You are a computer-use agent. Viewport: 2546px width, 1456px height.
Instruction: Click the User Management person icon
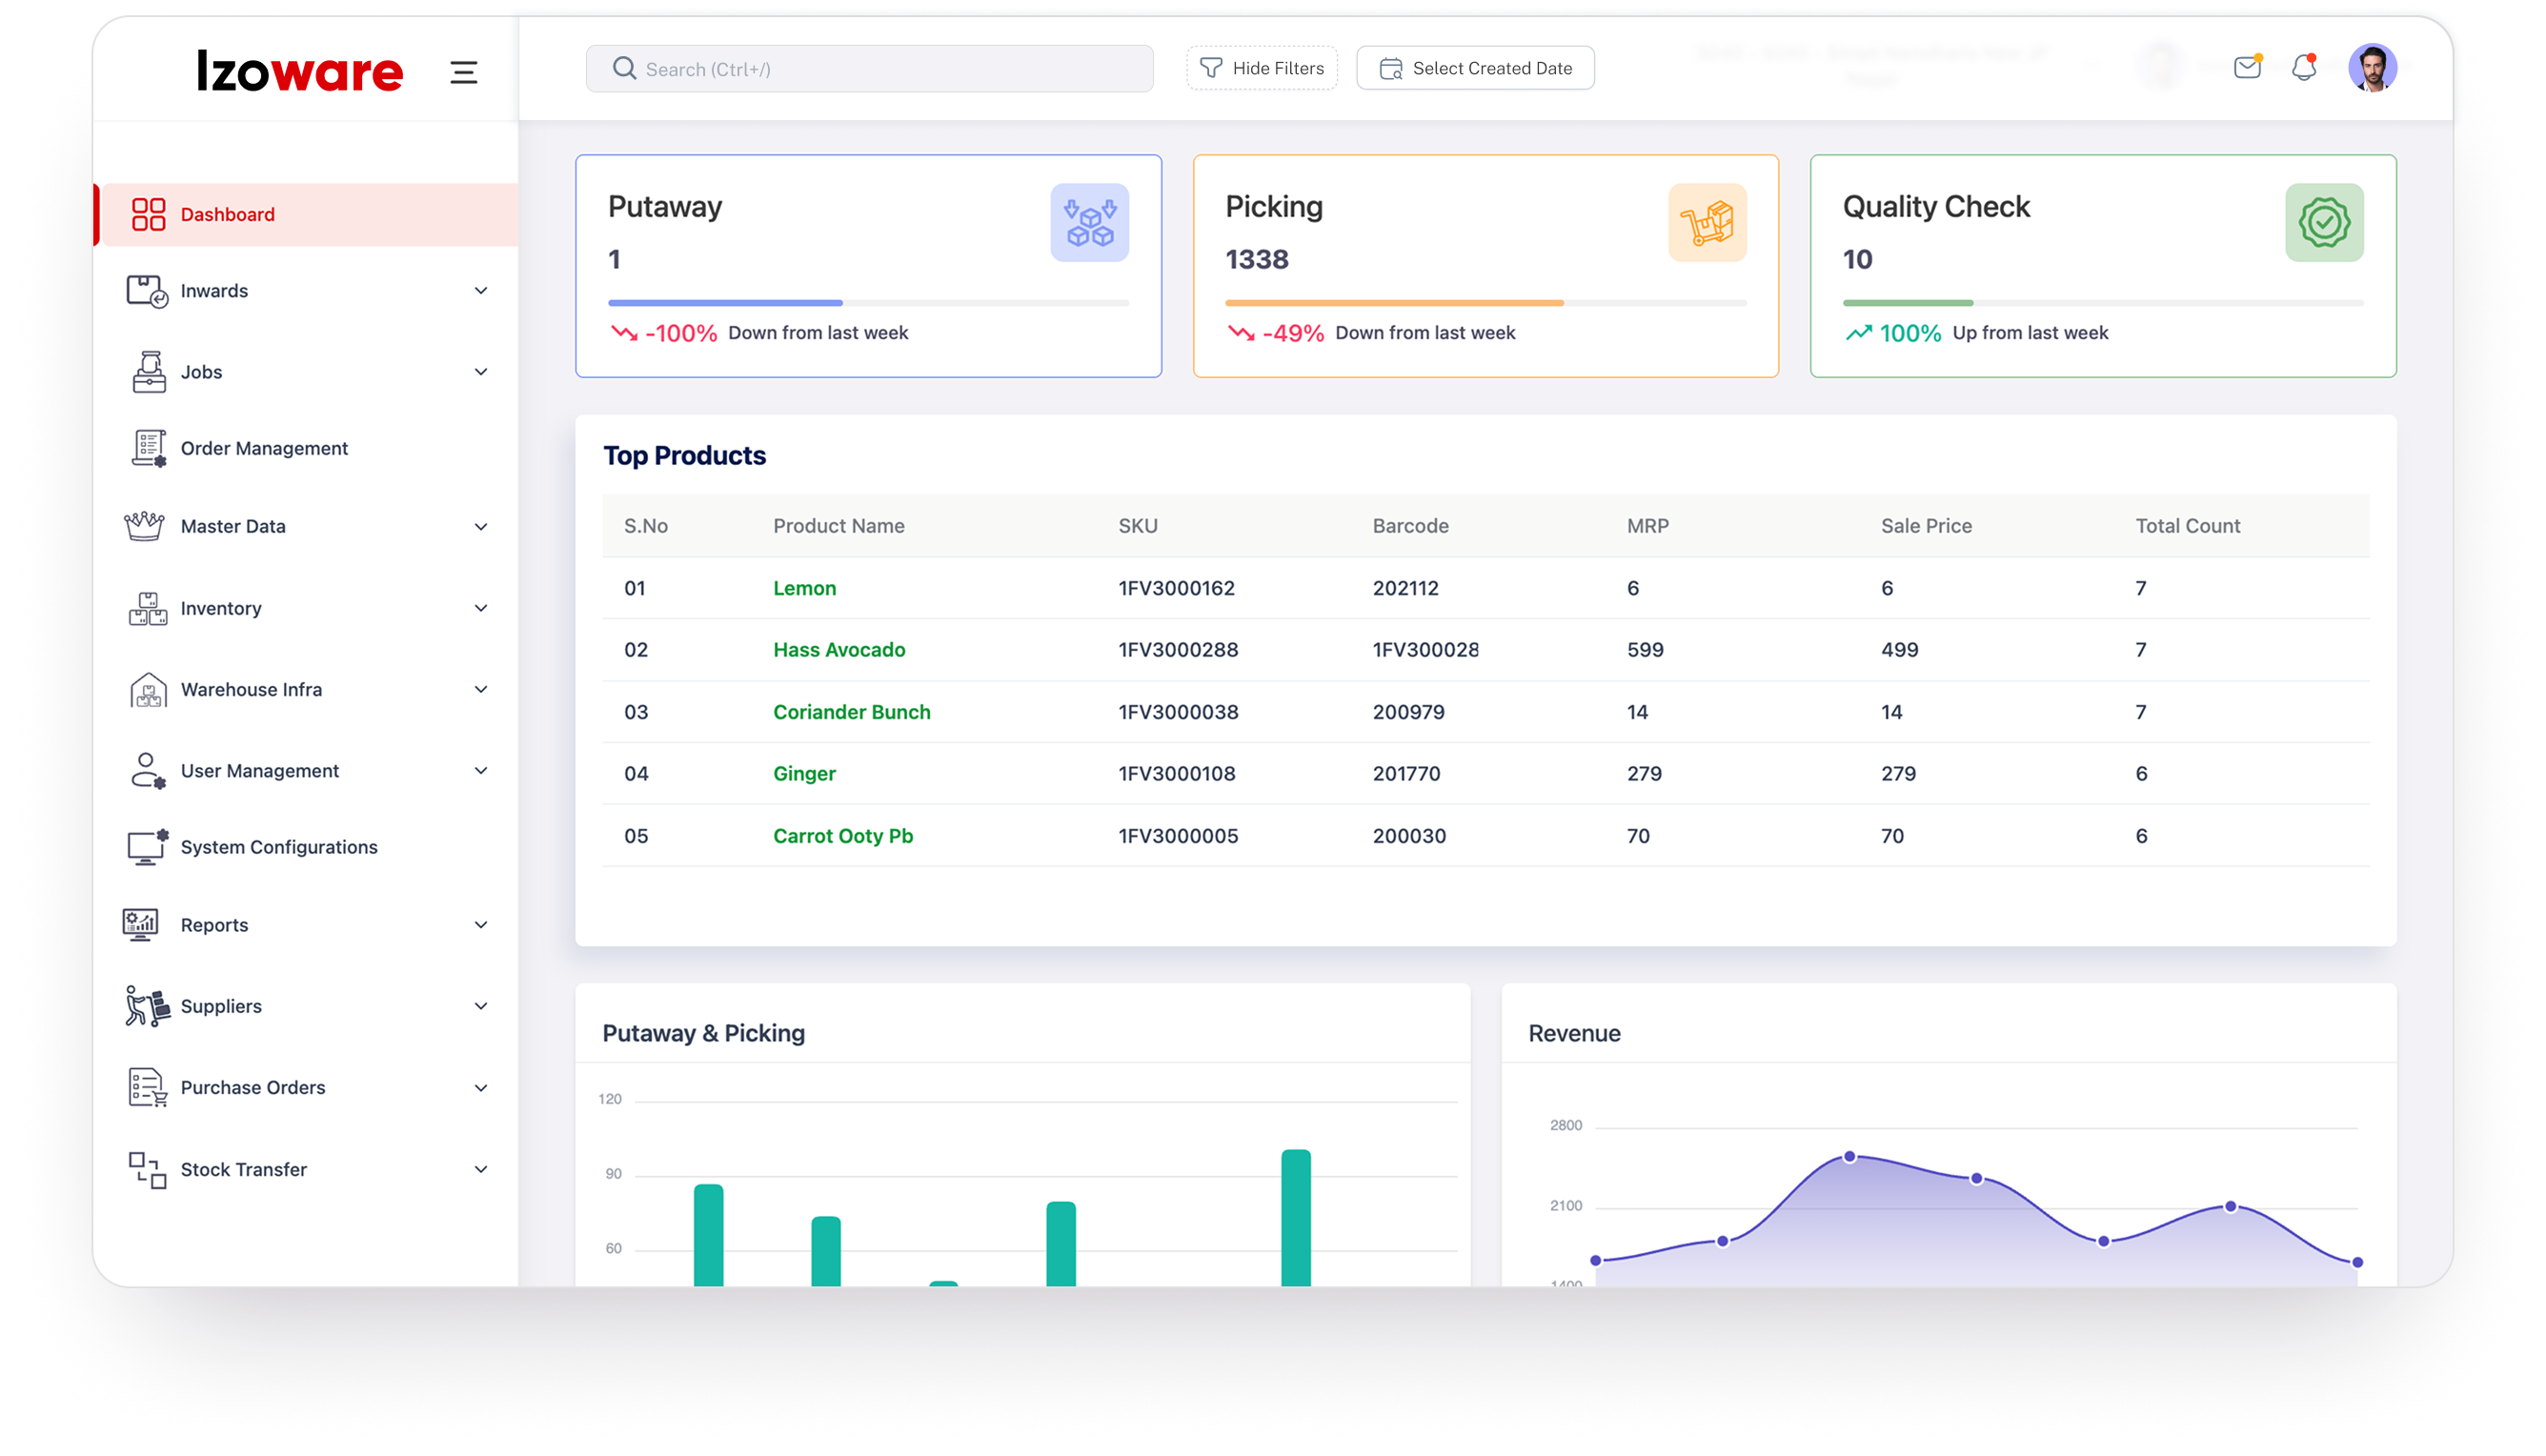[148, 771]
